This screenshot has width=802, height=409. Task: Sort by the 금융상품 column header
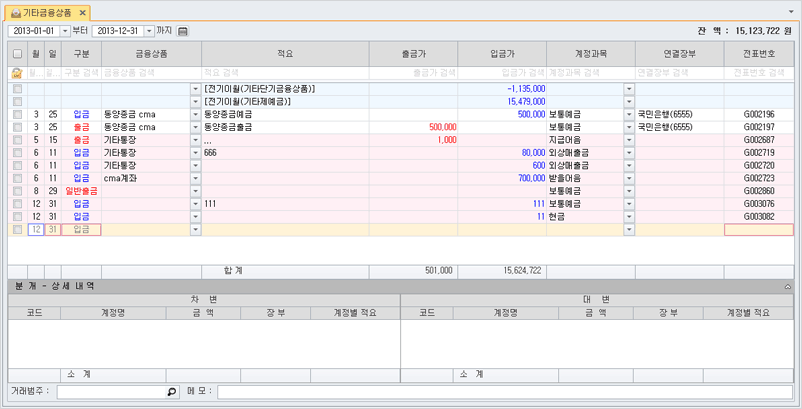(x=151, y=54)
